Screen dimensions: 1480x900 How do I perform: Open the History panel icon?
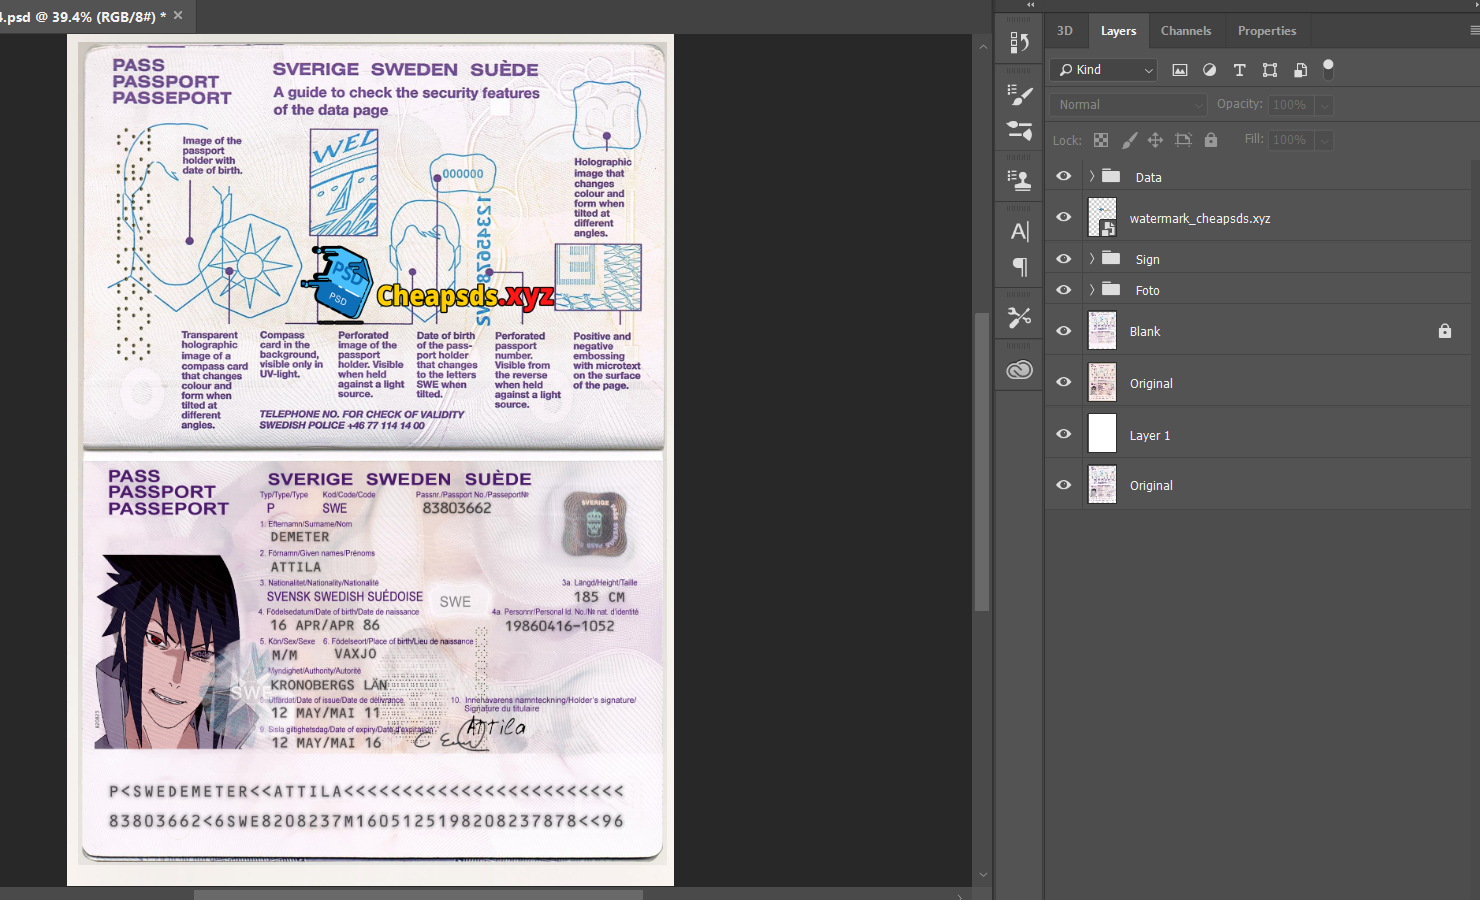click(x=1019, y=43)
